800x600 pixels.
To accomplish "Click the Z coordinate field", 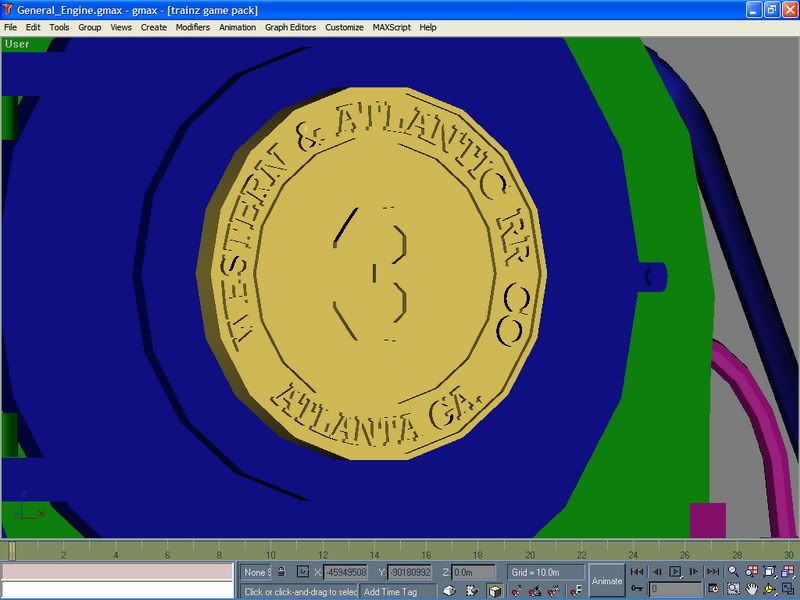I will coord(473,572).
